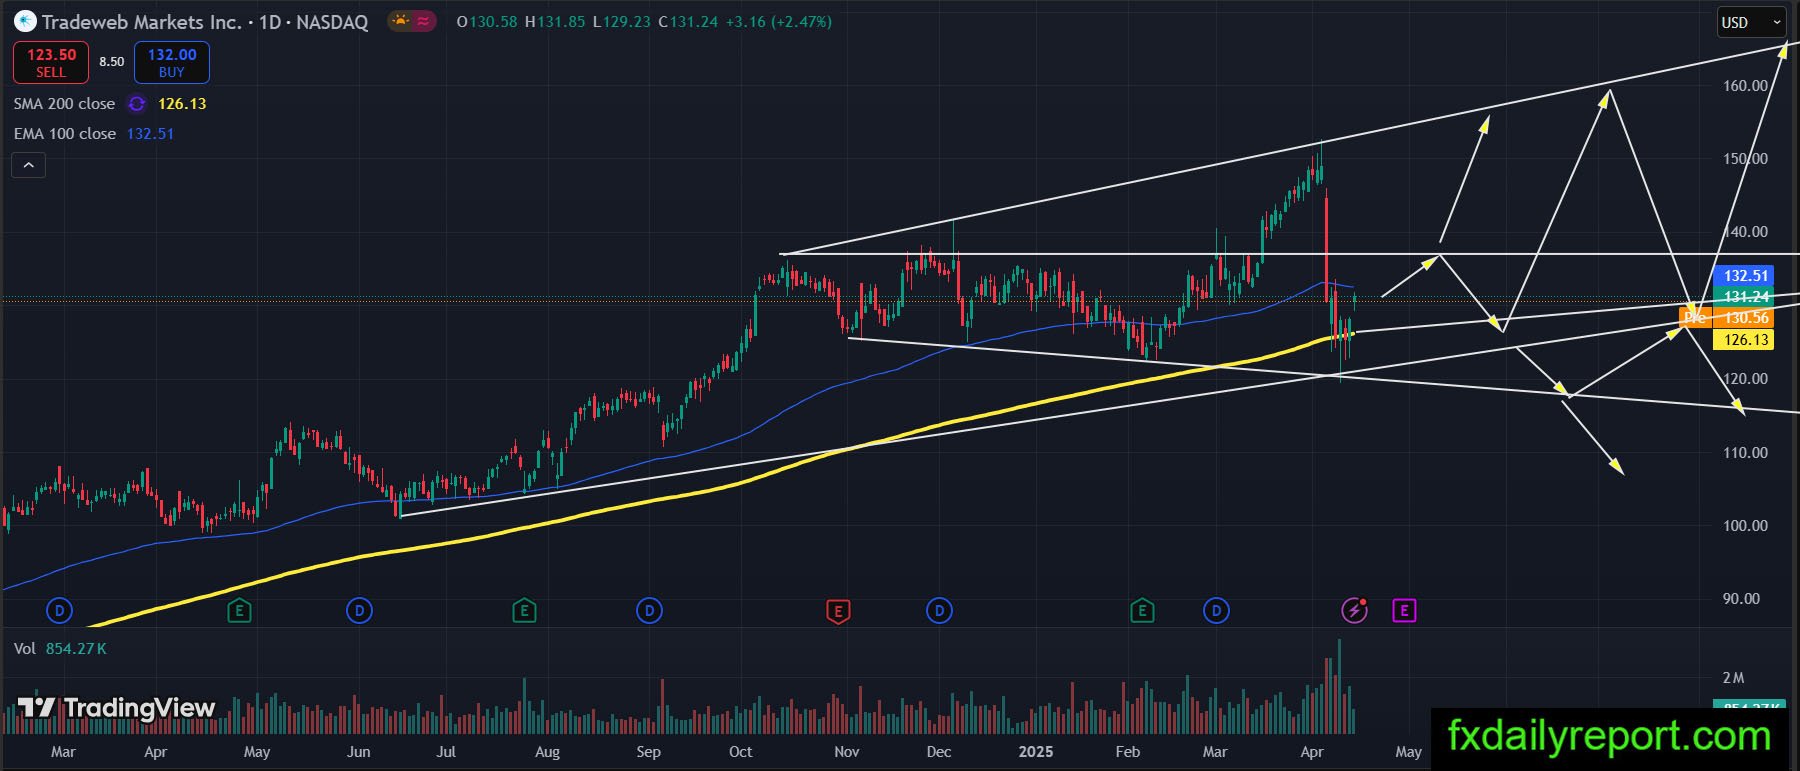This screenshot has height=771, width=1800.
Task: Open the dividend marker above September 2024
Action: (650, 610)
